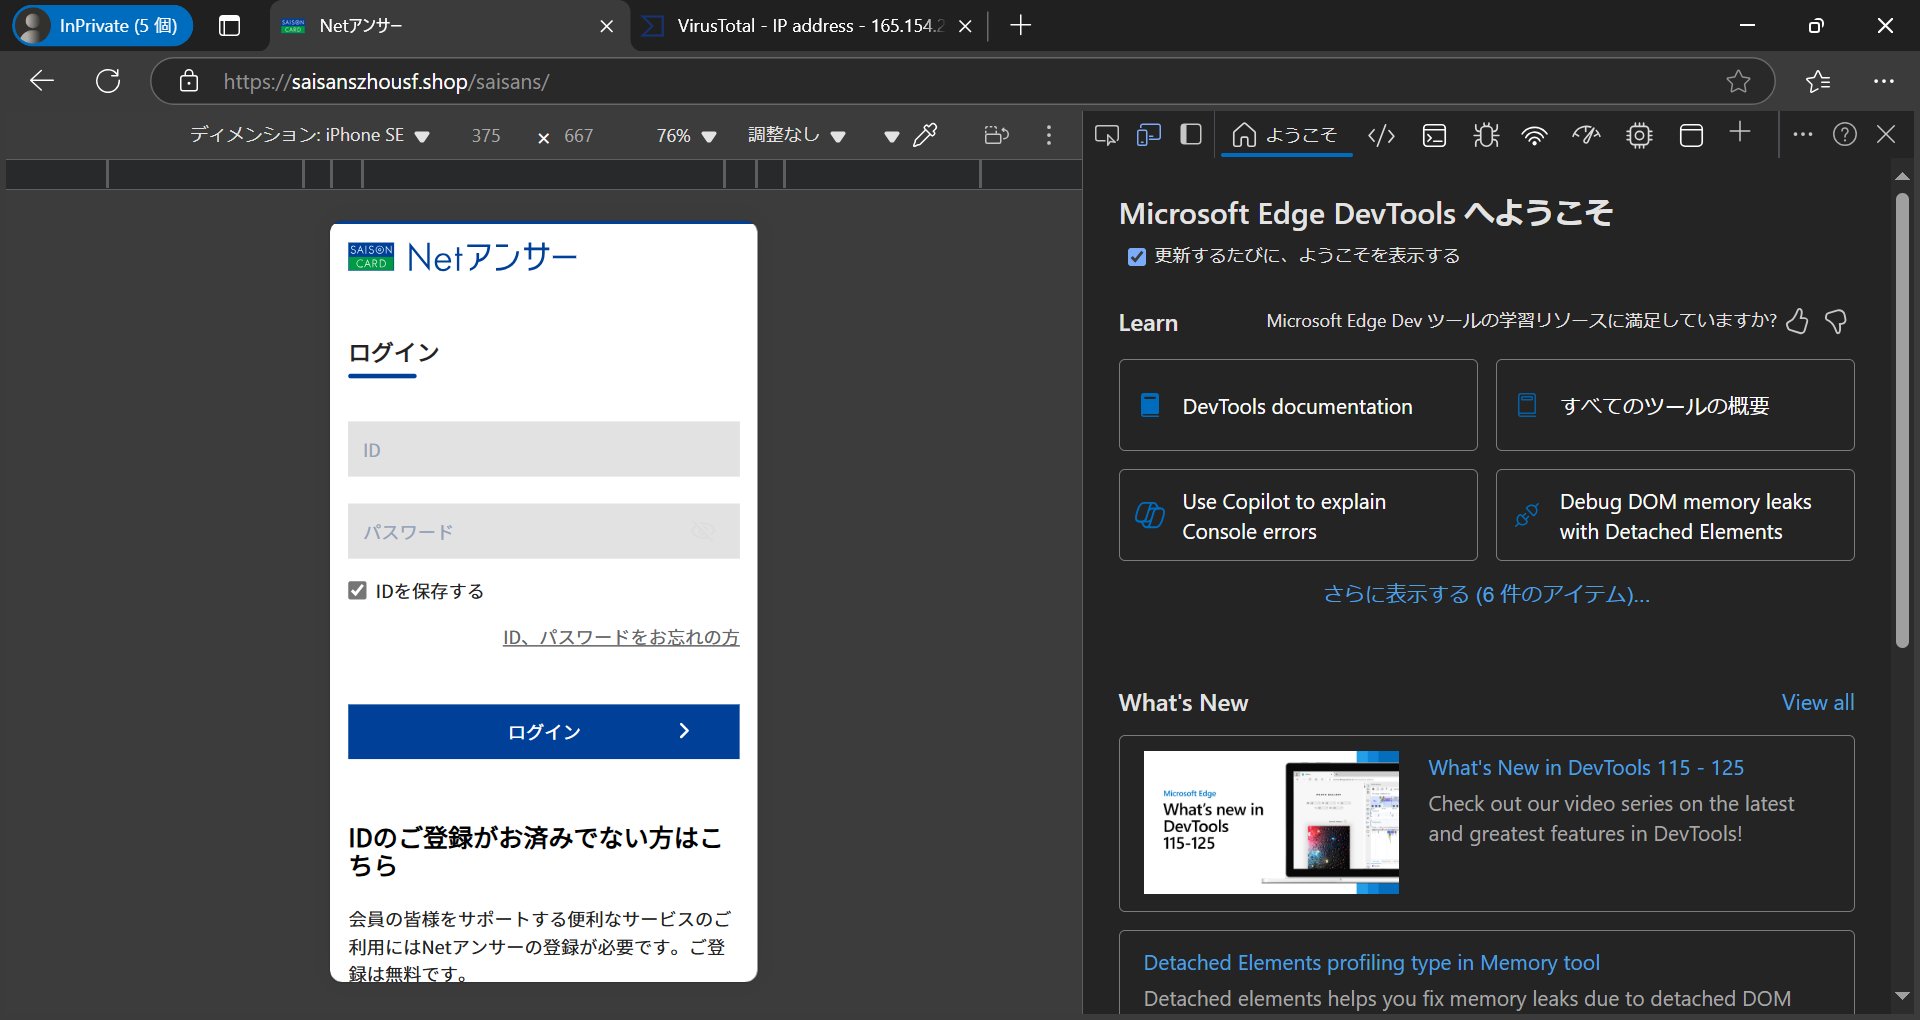Select the inspect element picker icon

tap(1106, 135)
